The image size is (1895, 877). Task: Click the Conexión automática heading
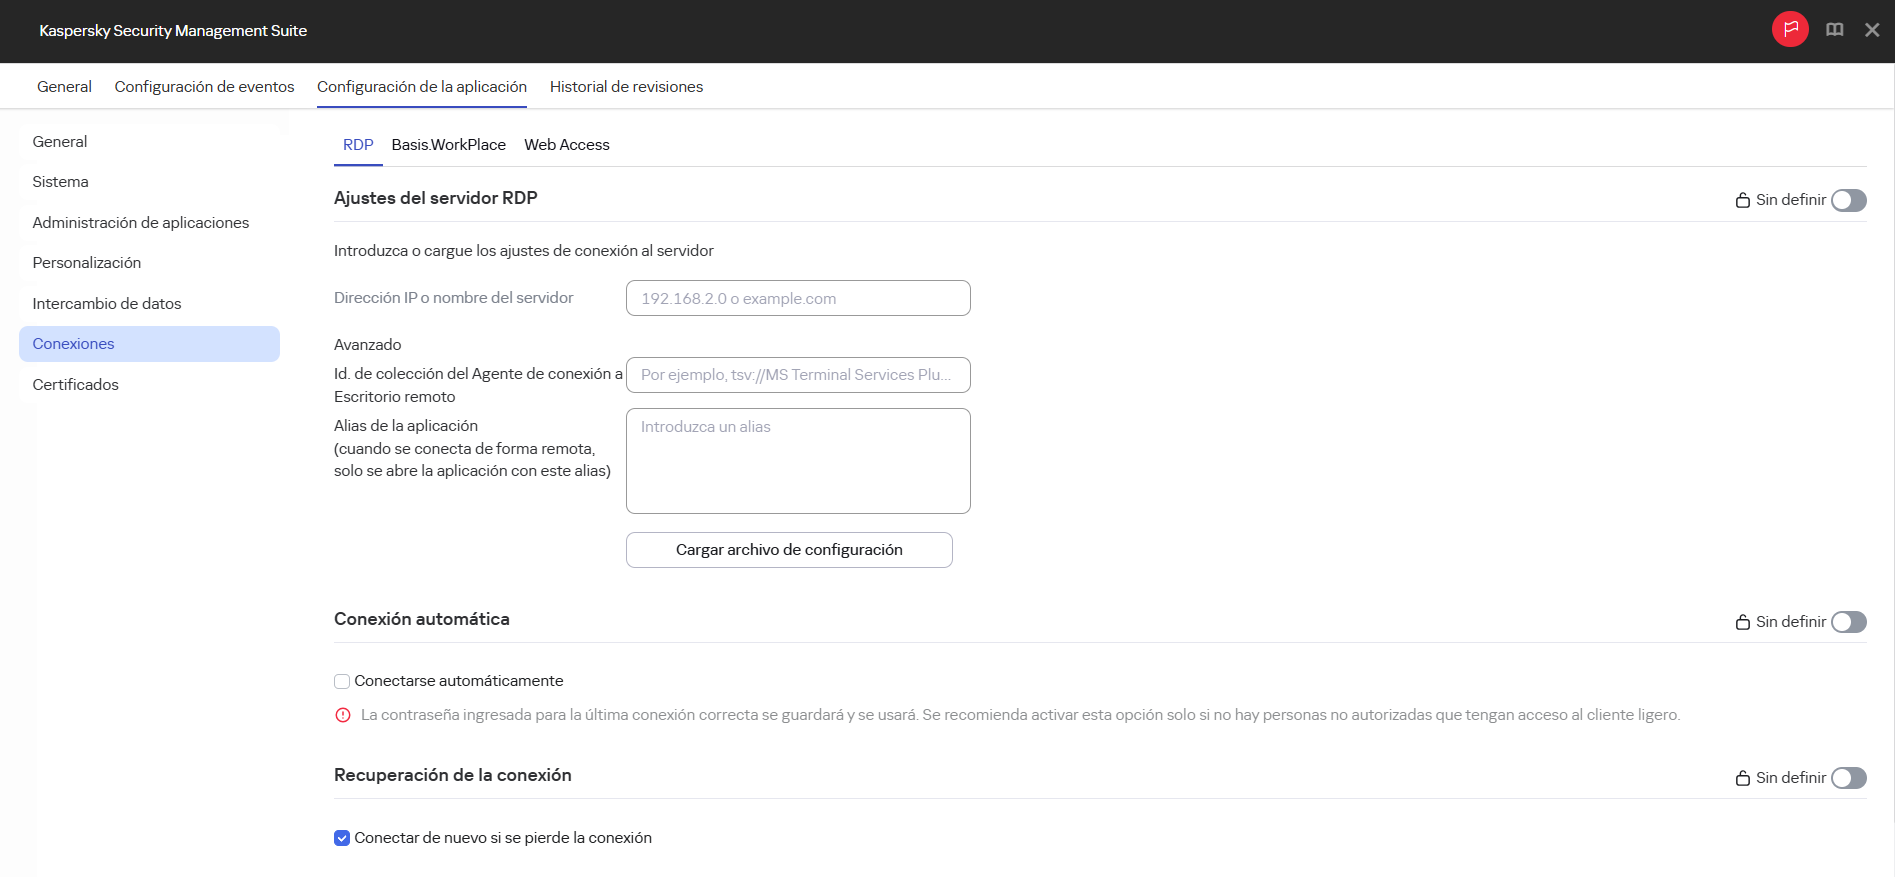tap(422, 619)
